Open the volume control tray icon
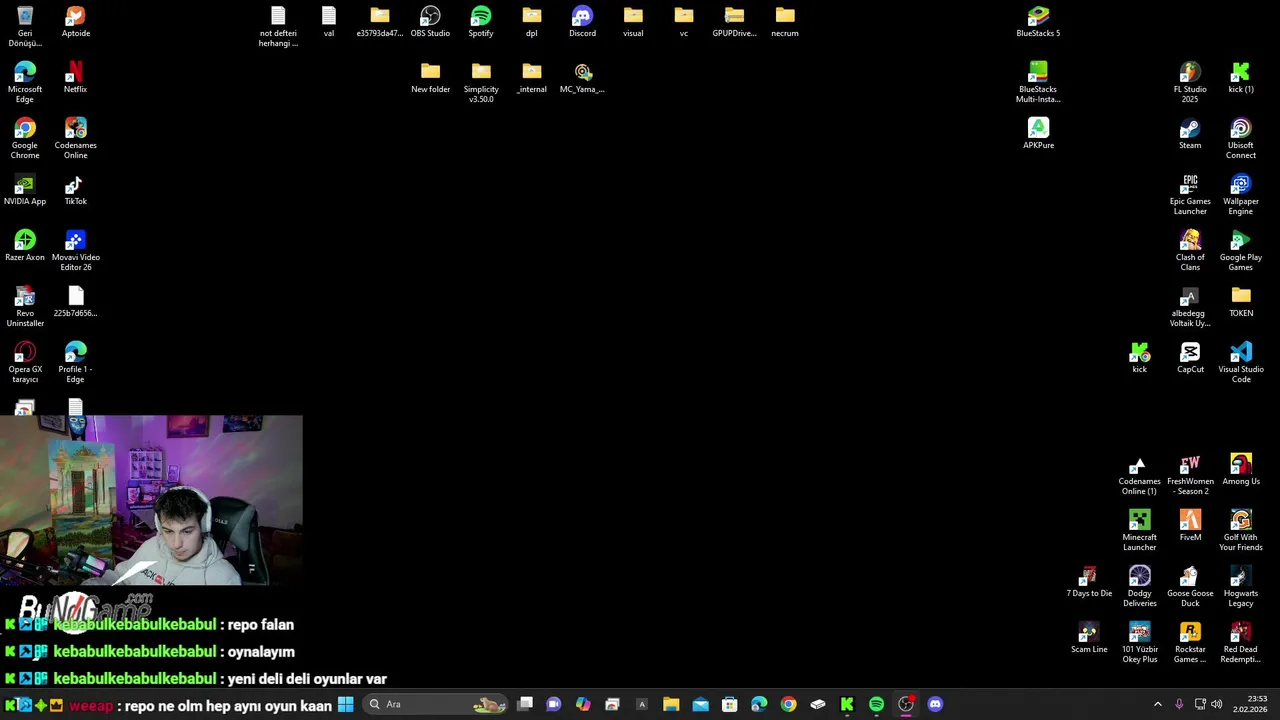 [x=1217, y=704]
